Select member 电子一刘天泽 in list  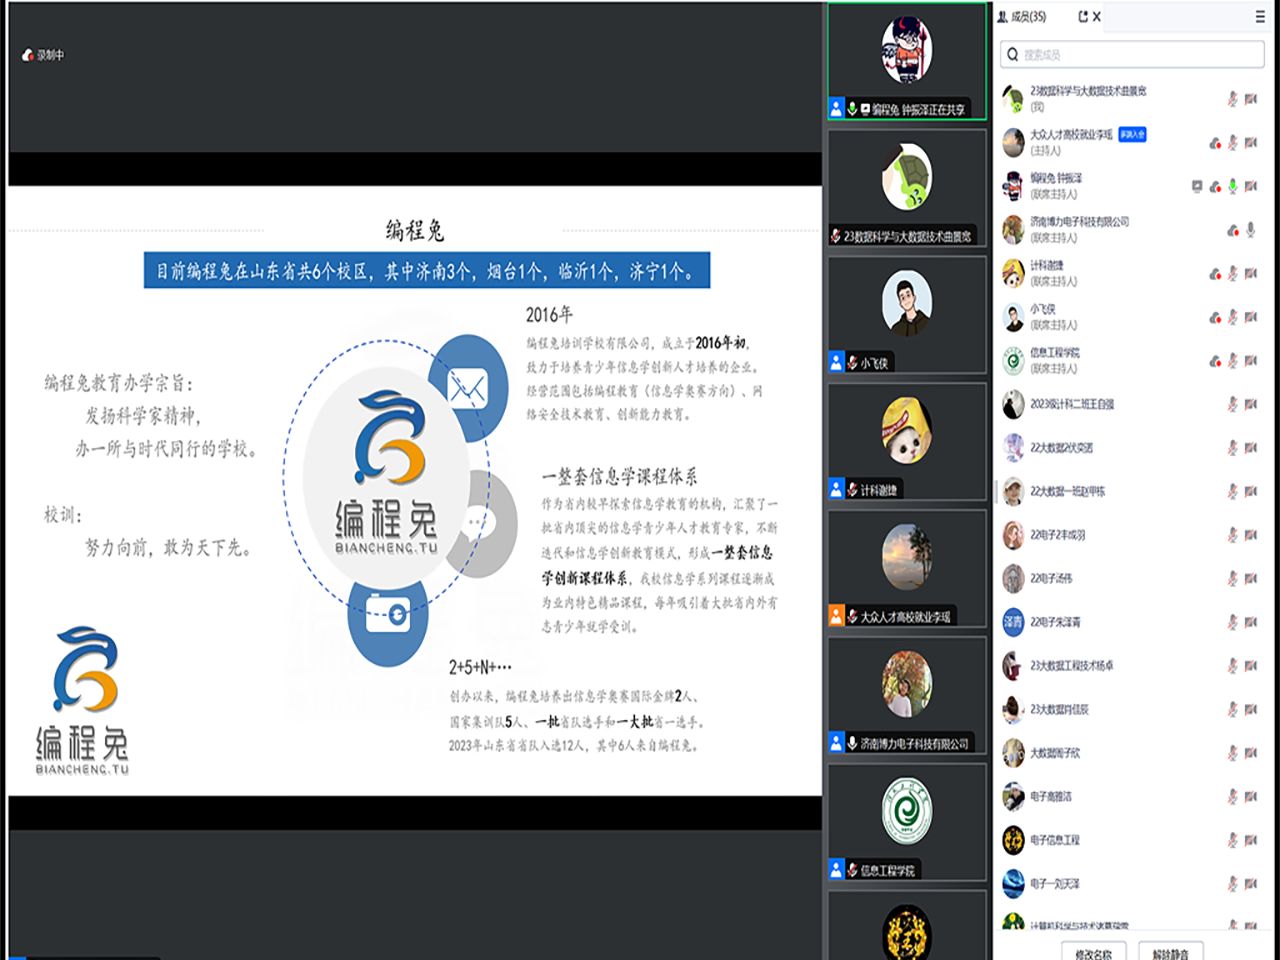[1133, 883]
